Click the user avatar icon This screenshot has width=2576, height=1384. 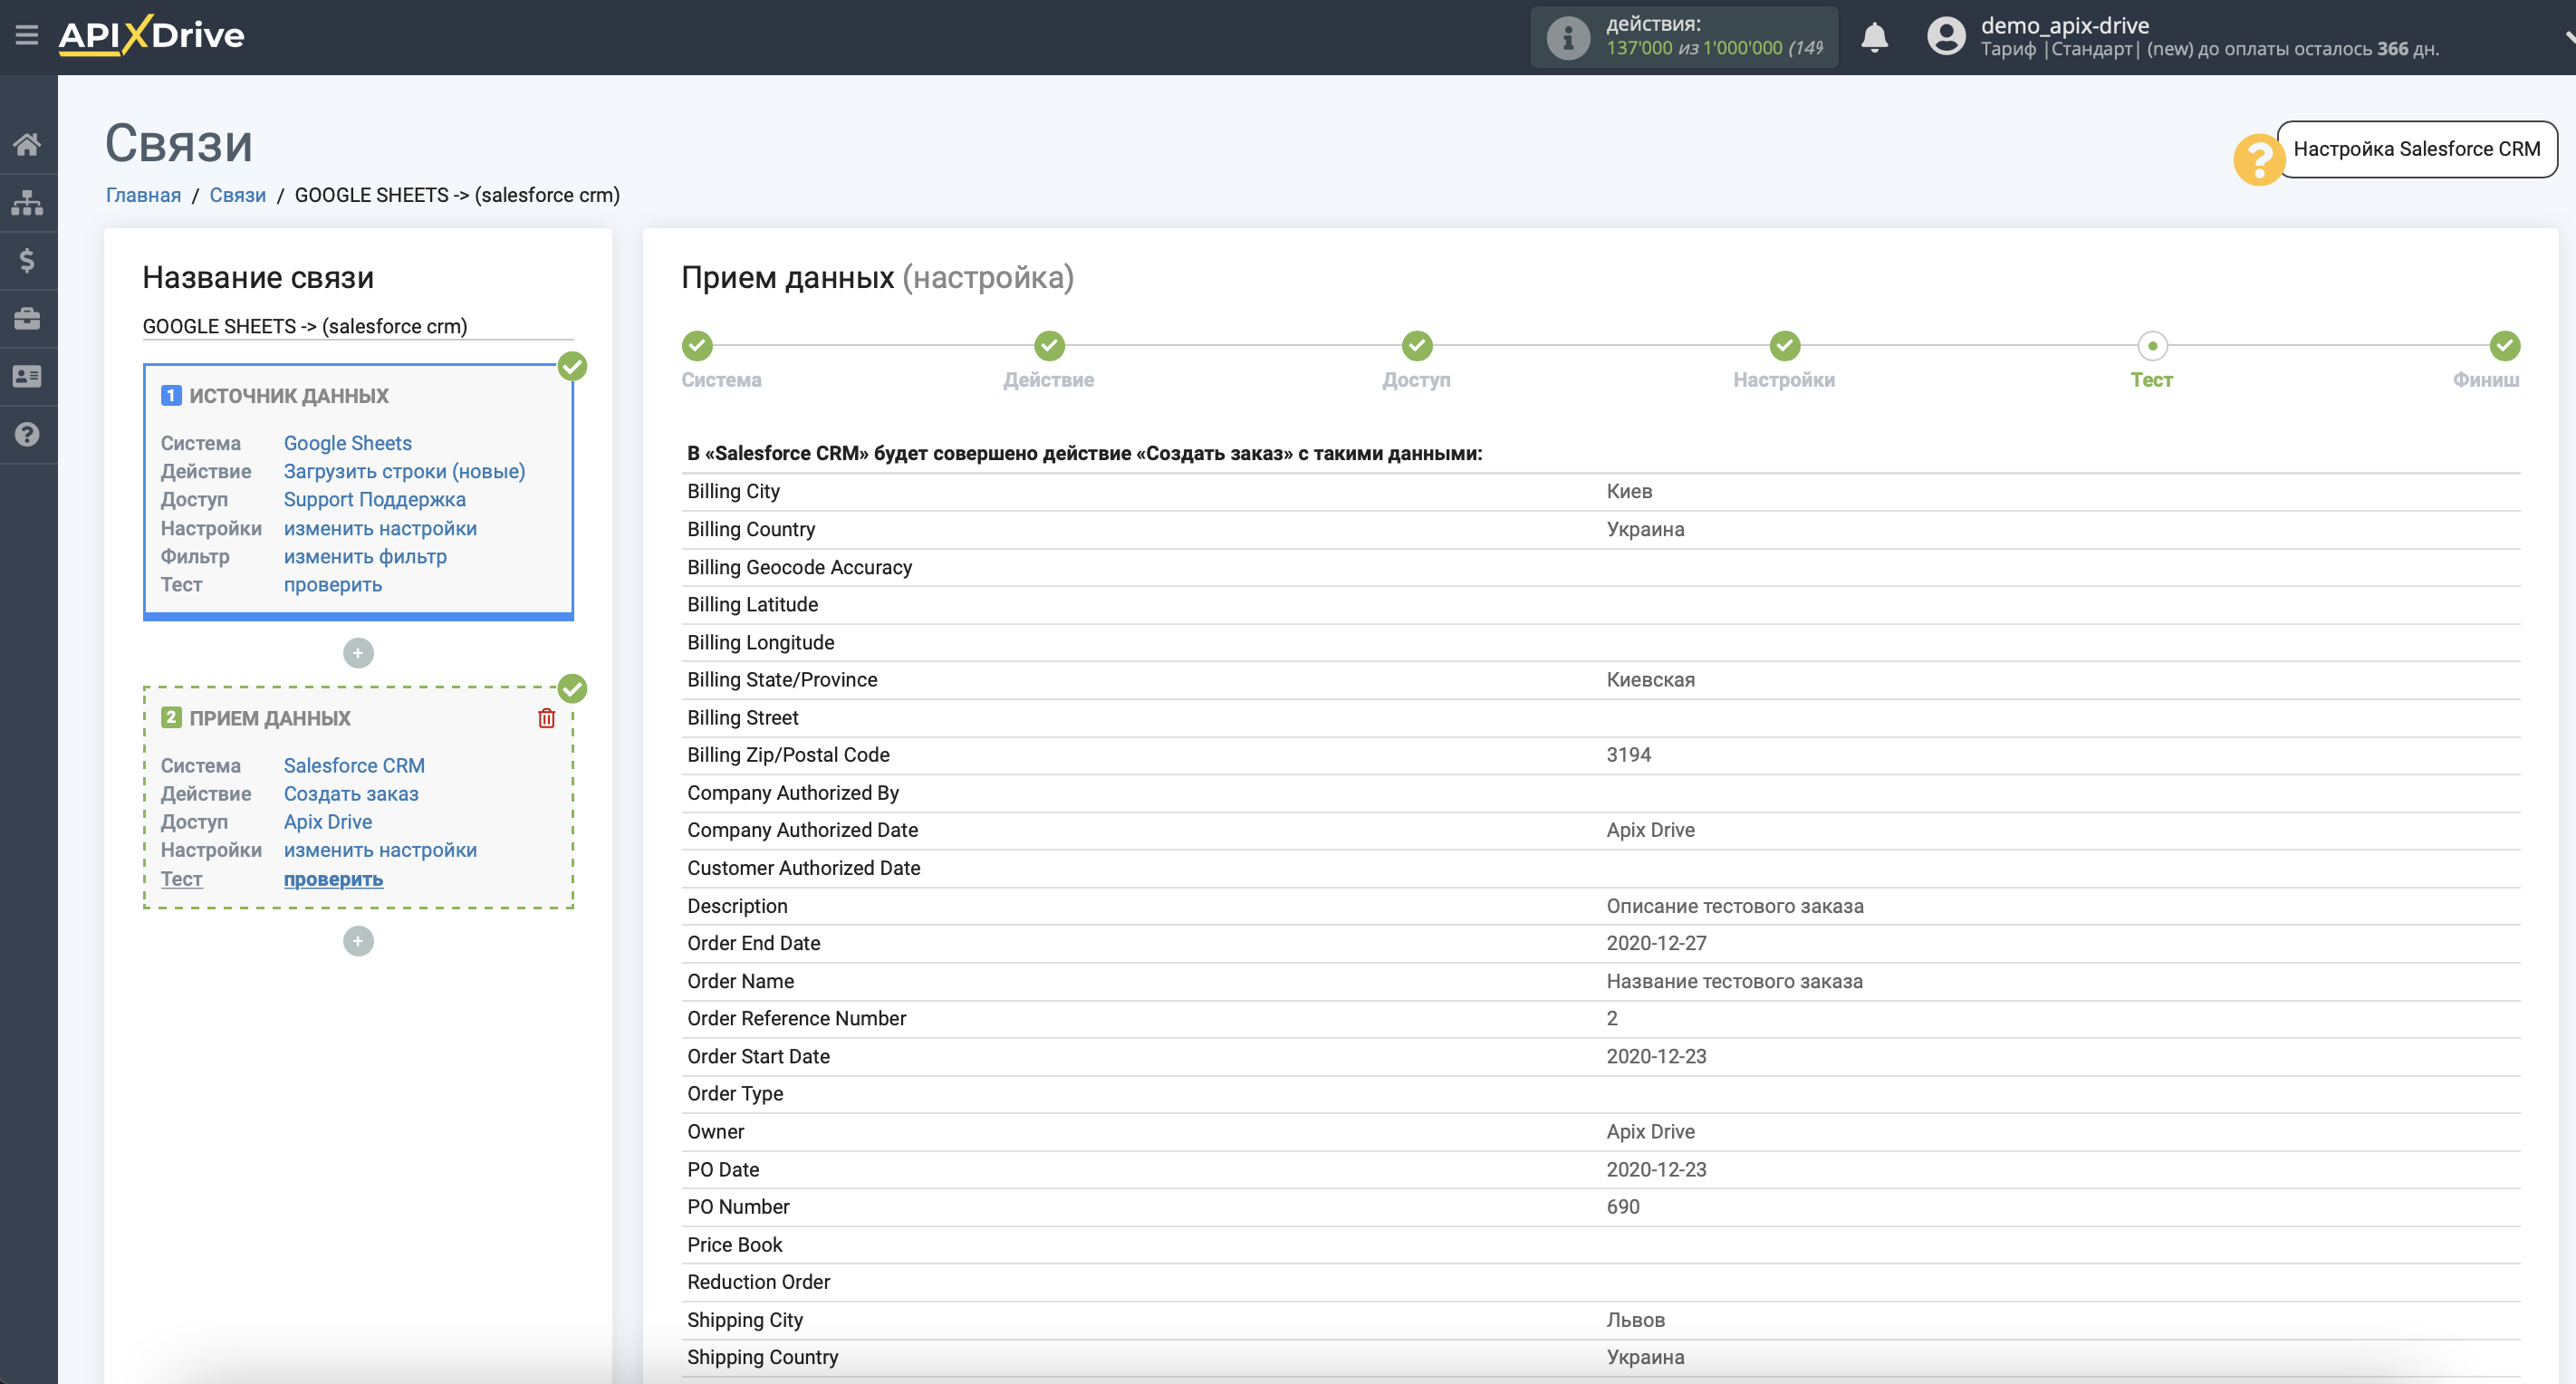[x=1945, y=37]
